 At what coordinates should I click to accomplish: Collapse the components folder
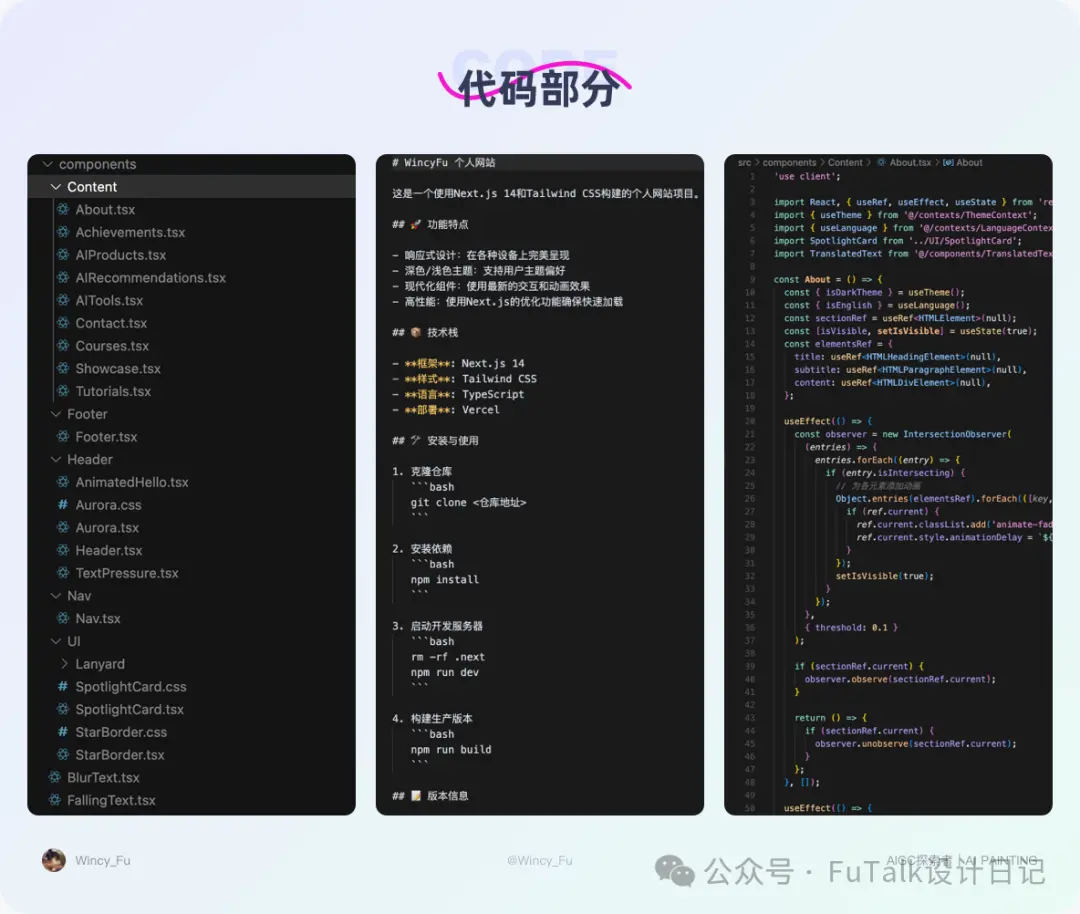(48, 164)
